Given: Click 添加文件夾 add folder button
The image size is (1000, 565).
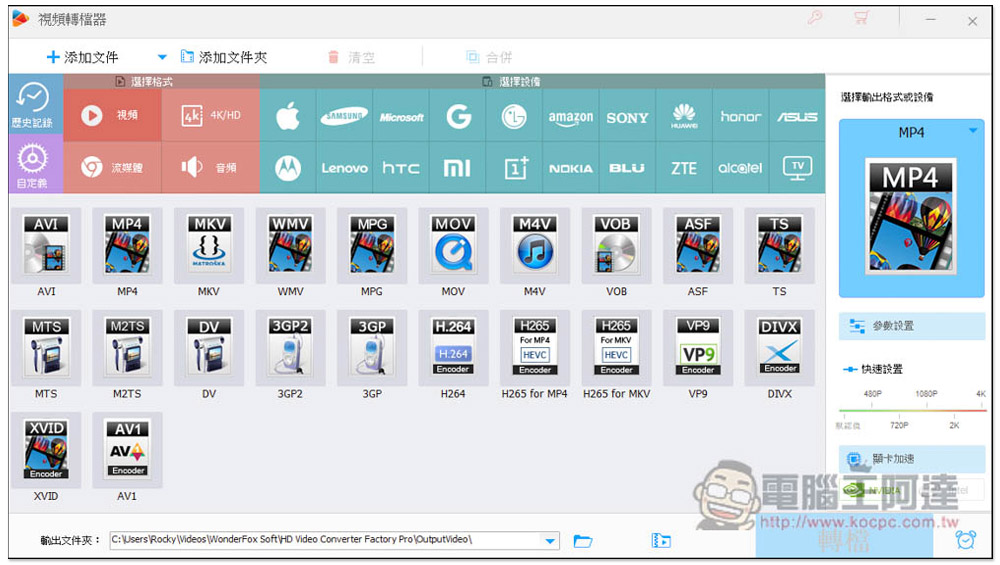Looking at the screenshot, I should coord(224,57).
